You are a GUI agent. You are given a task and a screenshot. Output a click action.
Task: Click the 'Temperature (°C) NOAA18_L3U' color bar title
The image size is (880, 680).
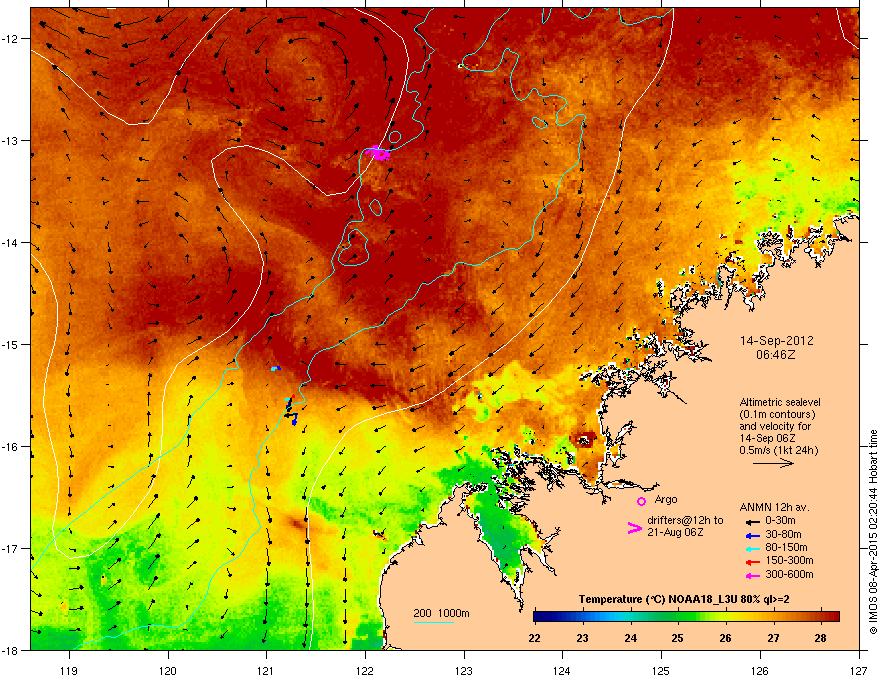(660, 600)
